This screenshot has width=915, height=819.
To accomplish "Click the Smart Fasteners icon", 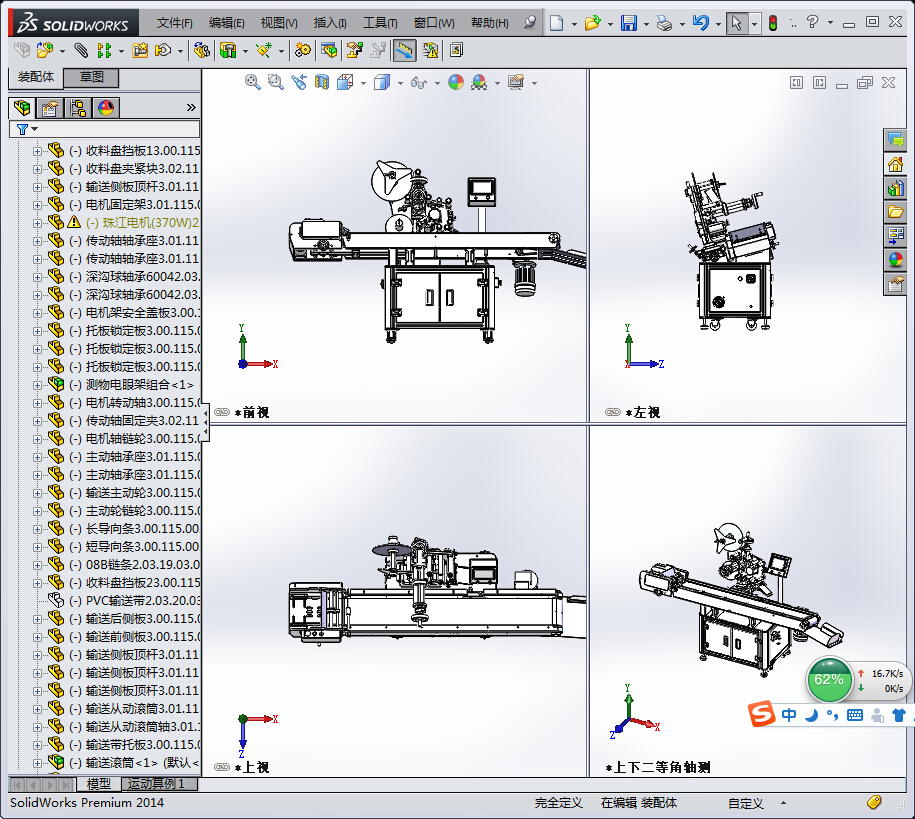I will 140,51.
